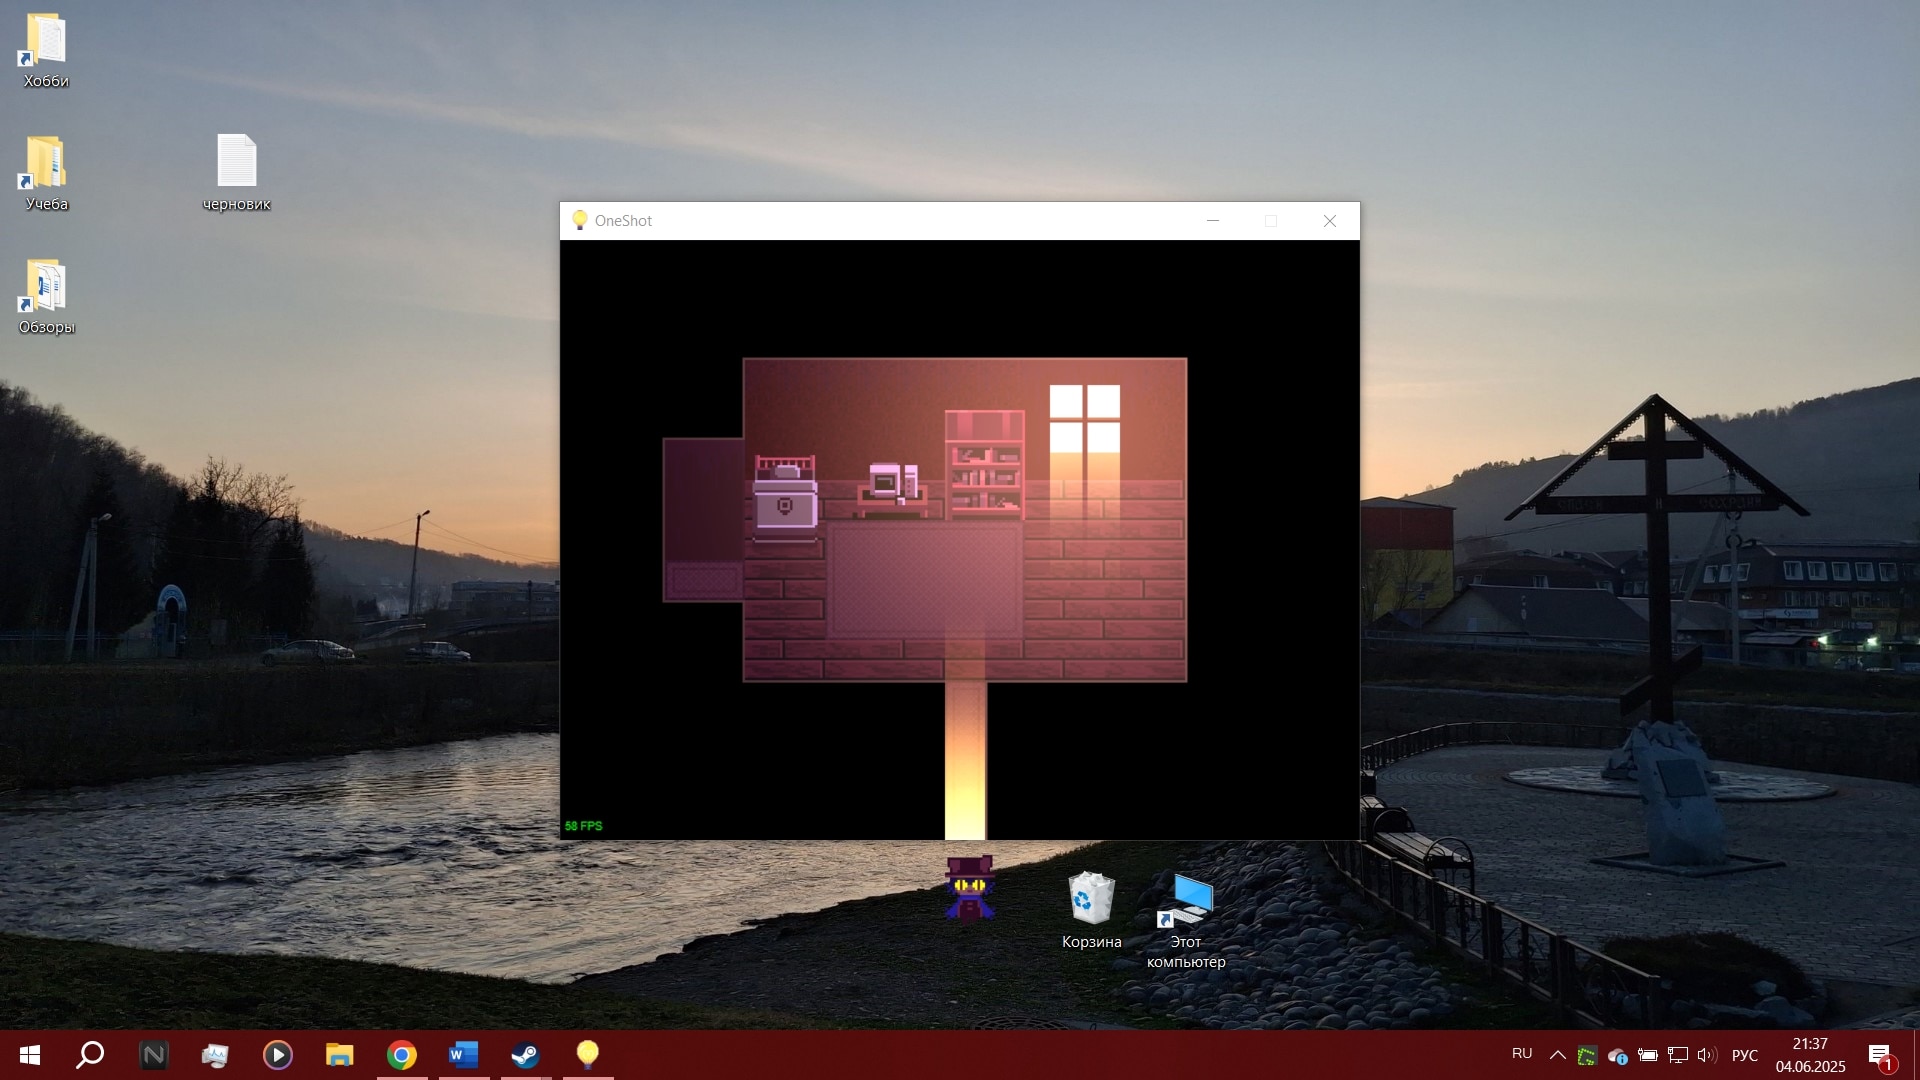Click the 58 FPS counter text
Viewport: 1920px width, 1080px height.
pyautogui.click(x=584, y=826)
